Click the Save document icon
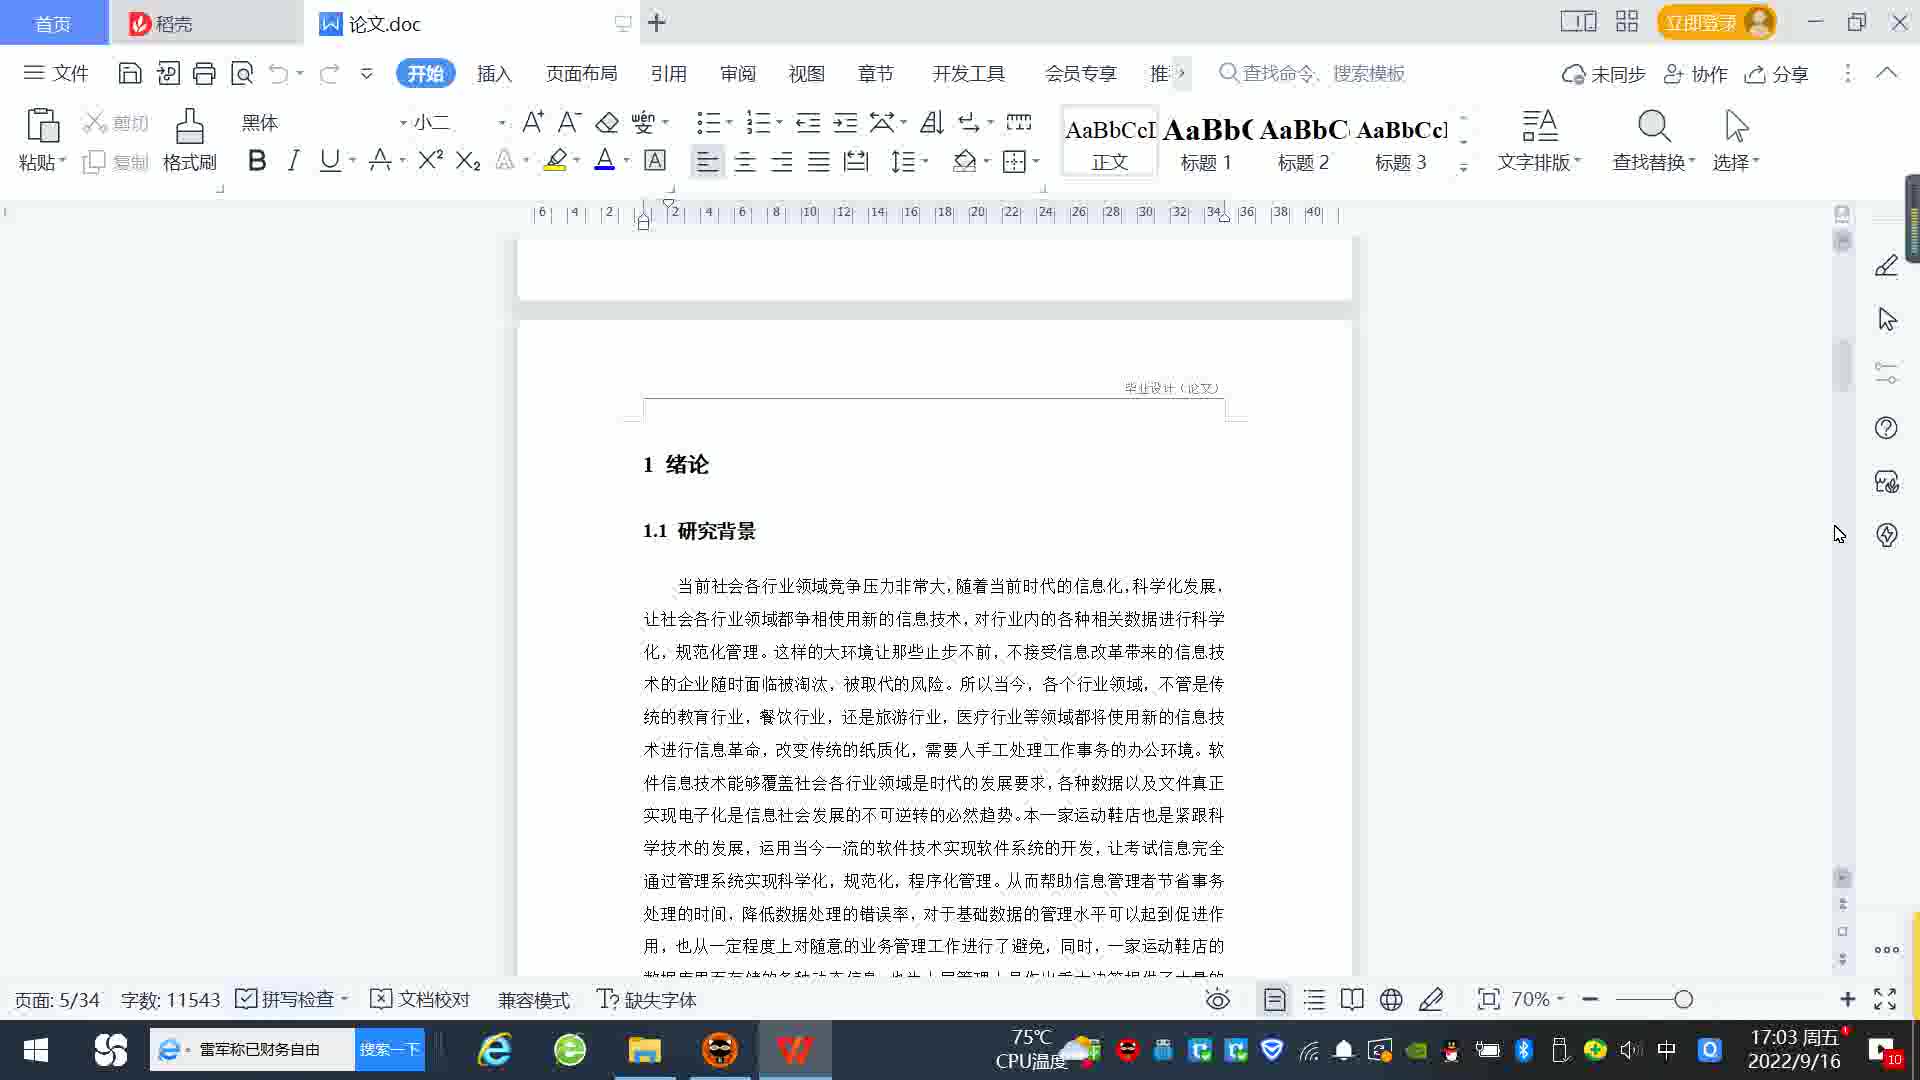Viewport: 1920px width, 1080px height. [x=129, y=73]
